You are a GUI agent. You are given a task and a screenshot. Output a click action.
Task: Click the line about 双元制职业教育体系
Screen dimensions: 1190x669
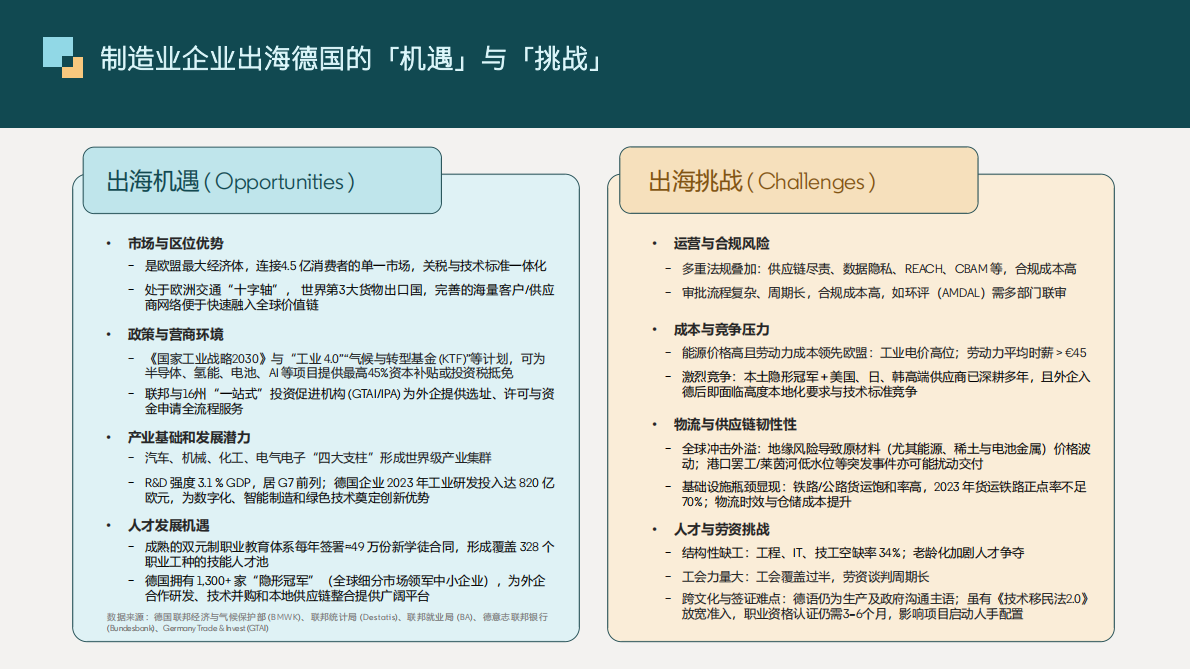[350, 554]
